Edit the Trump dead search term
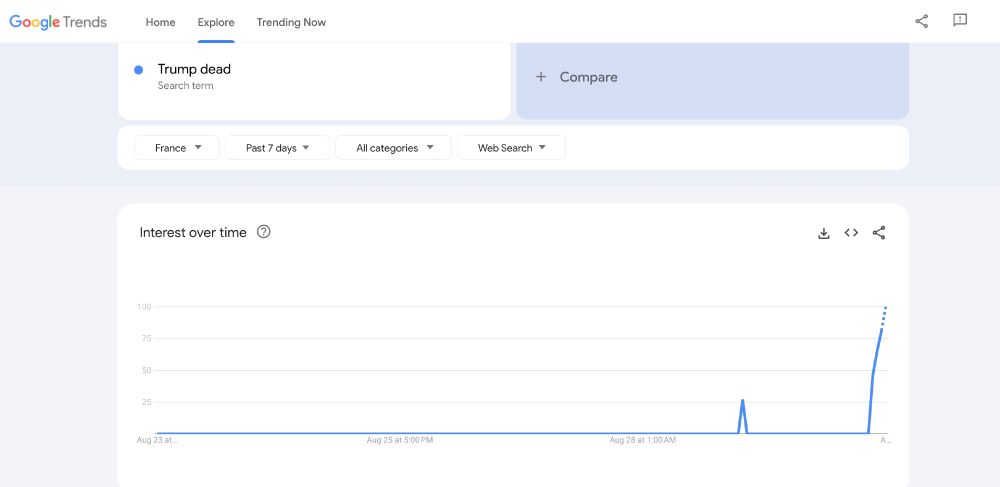Screen dimensions: 1000x487 point(194,69)
